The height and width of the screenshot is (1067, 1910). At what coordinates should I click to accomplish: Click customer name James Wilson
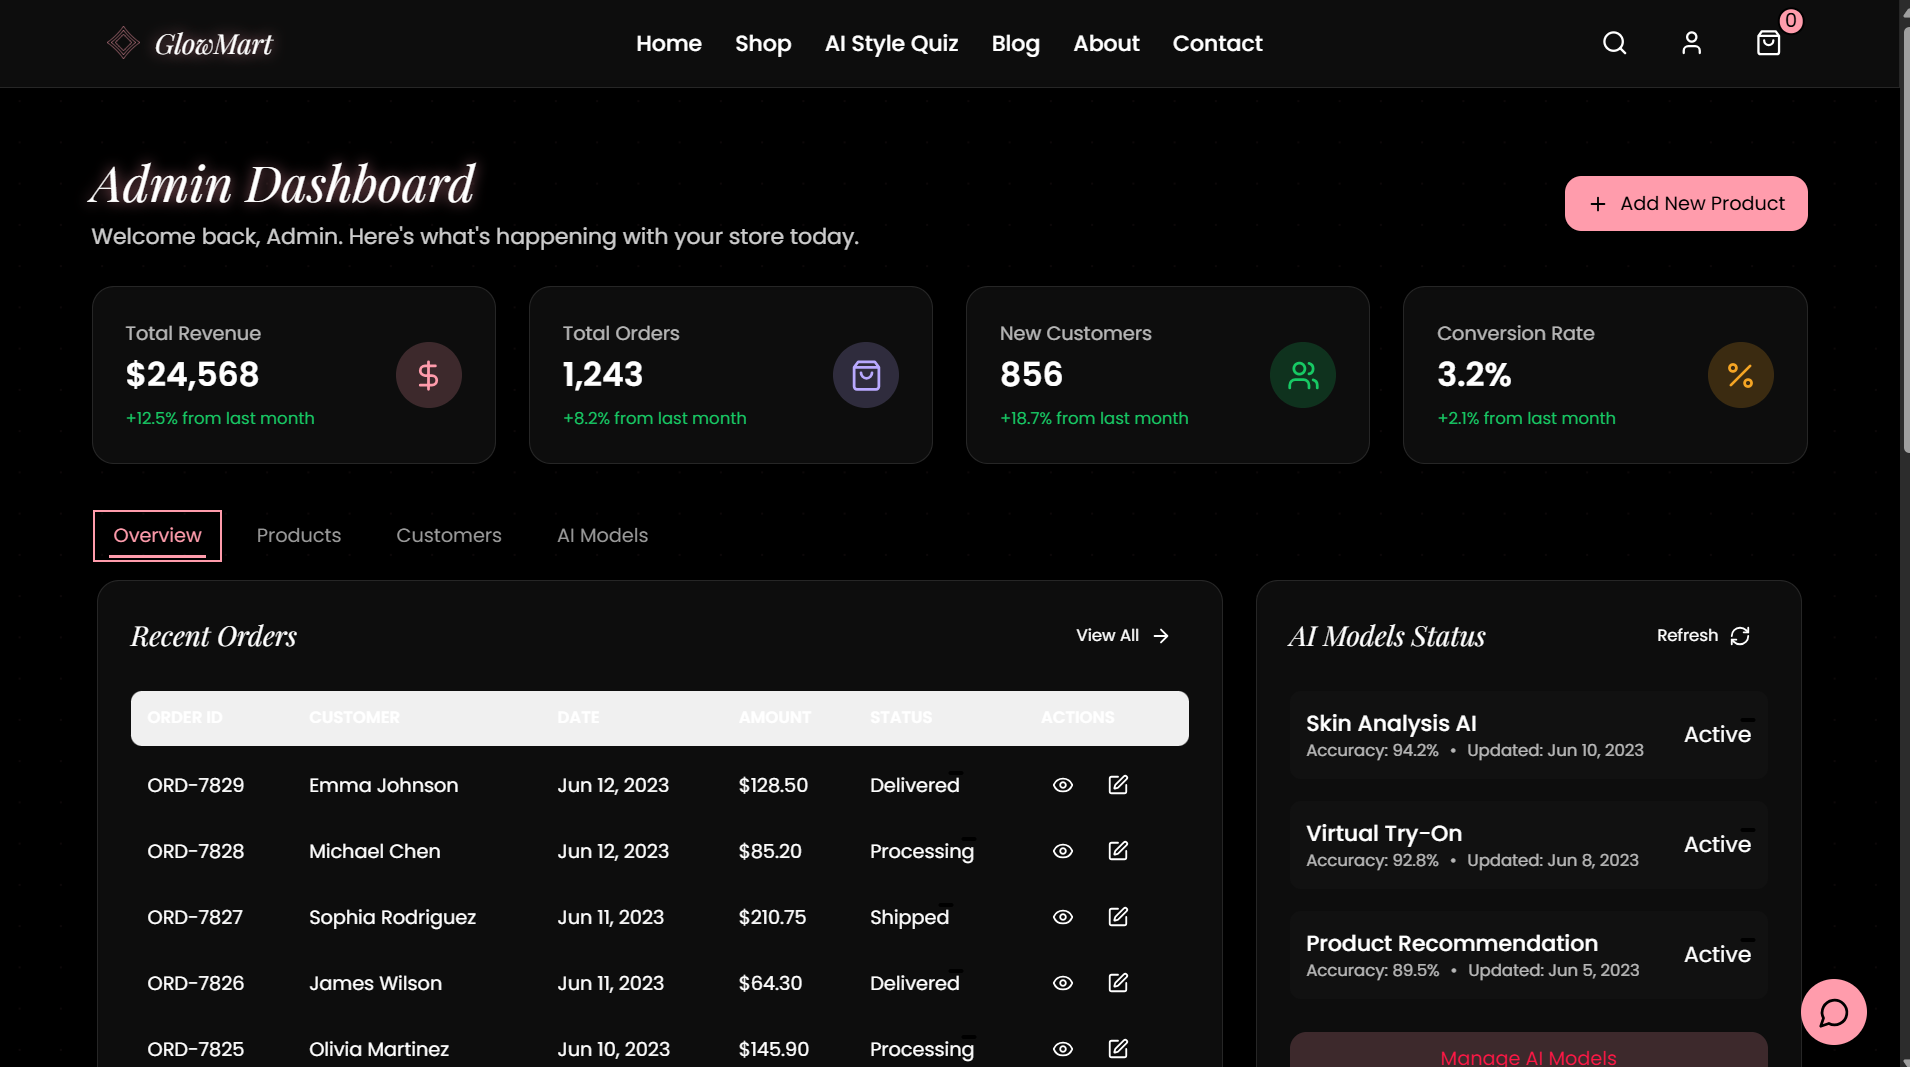pos(375,983)
